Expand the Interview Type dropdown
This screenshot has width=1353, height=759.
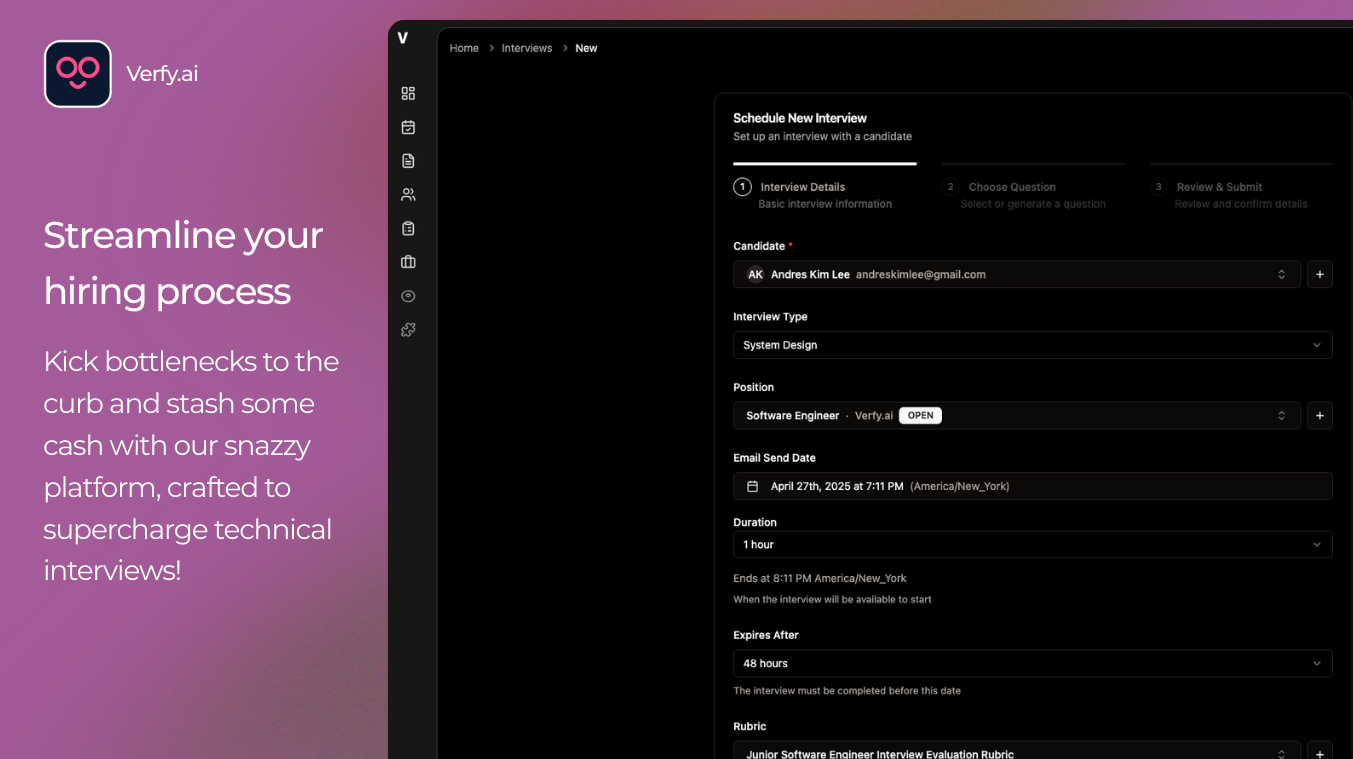pos(1032,345)
